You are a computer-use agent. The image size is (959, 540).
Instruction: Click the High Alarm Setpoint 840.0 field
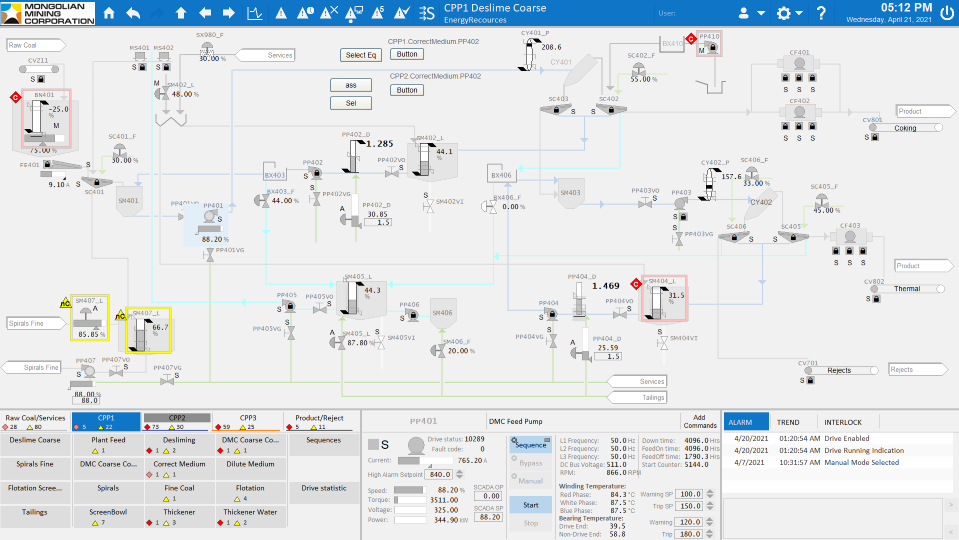click(440, 474)
